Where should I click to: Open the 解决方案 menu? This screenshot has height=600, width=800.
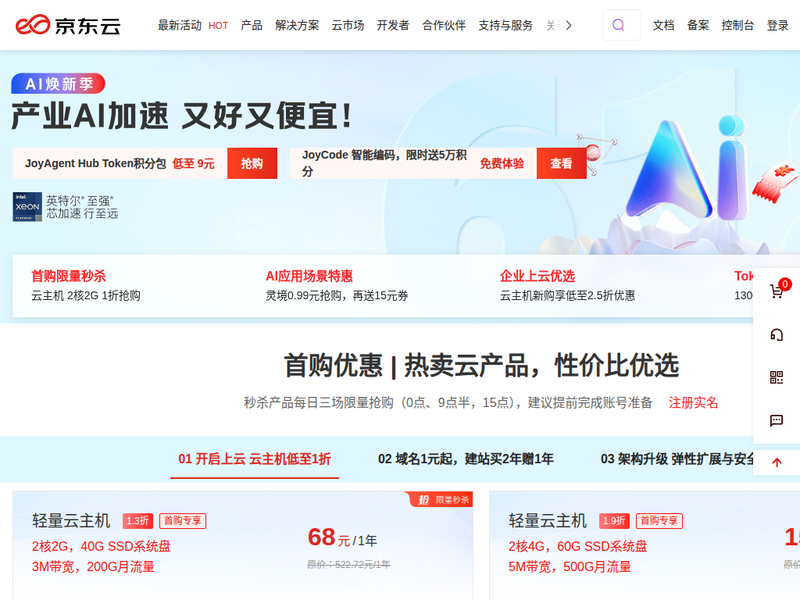[x=297, y=26]
